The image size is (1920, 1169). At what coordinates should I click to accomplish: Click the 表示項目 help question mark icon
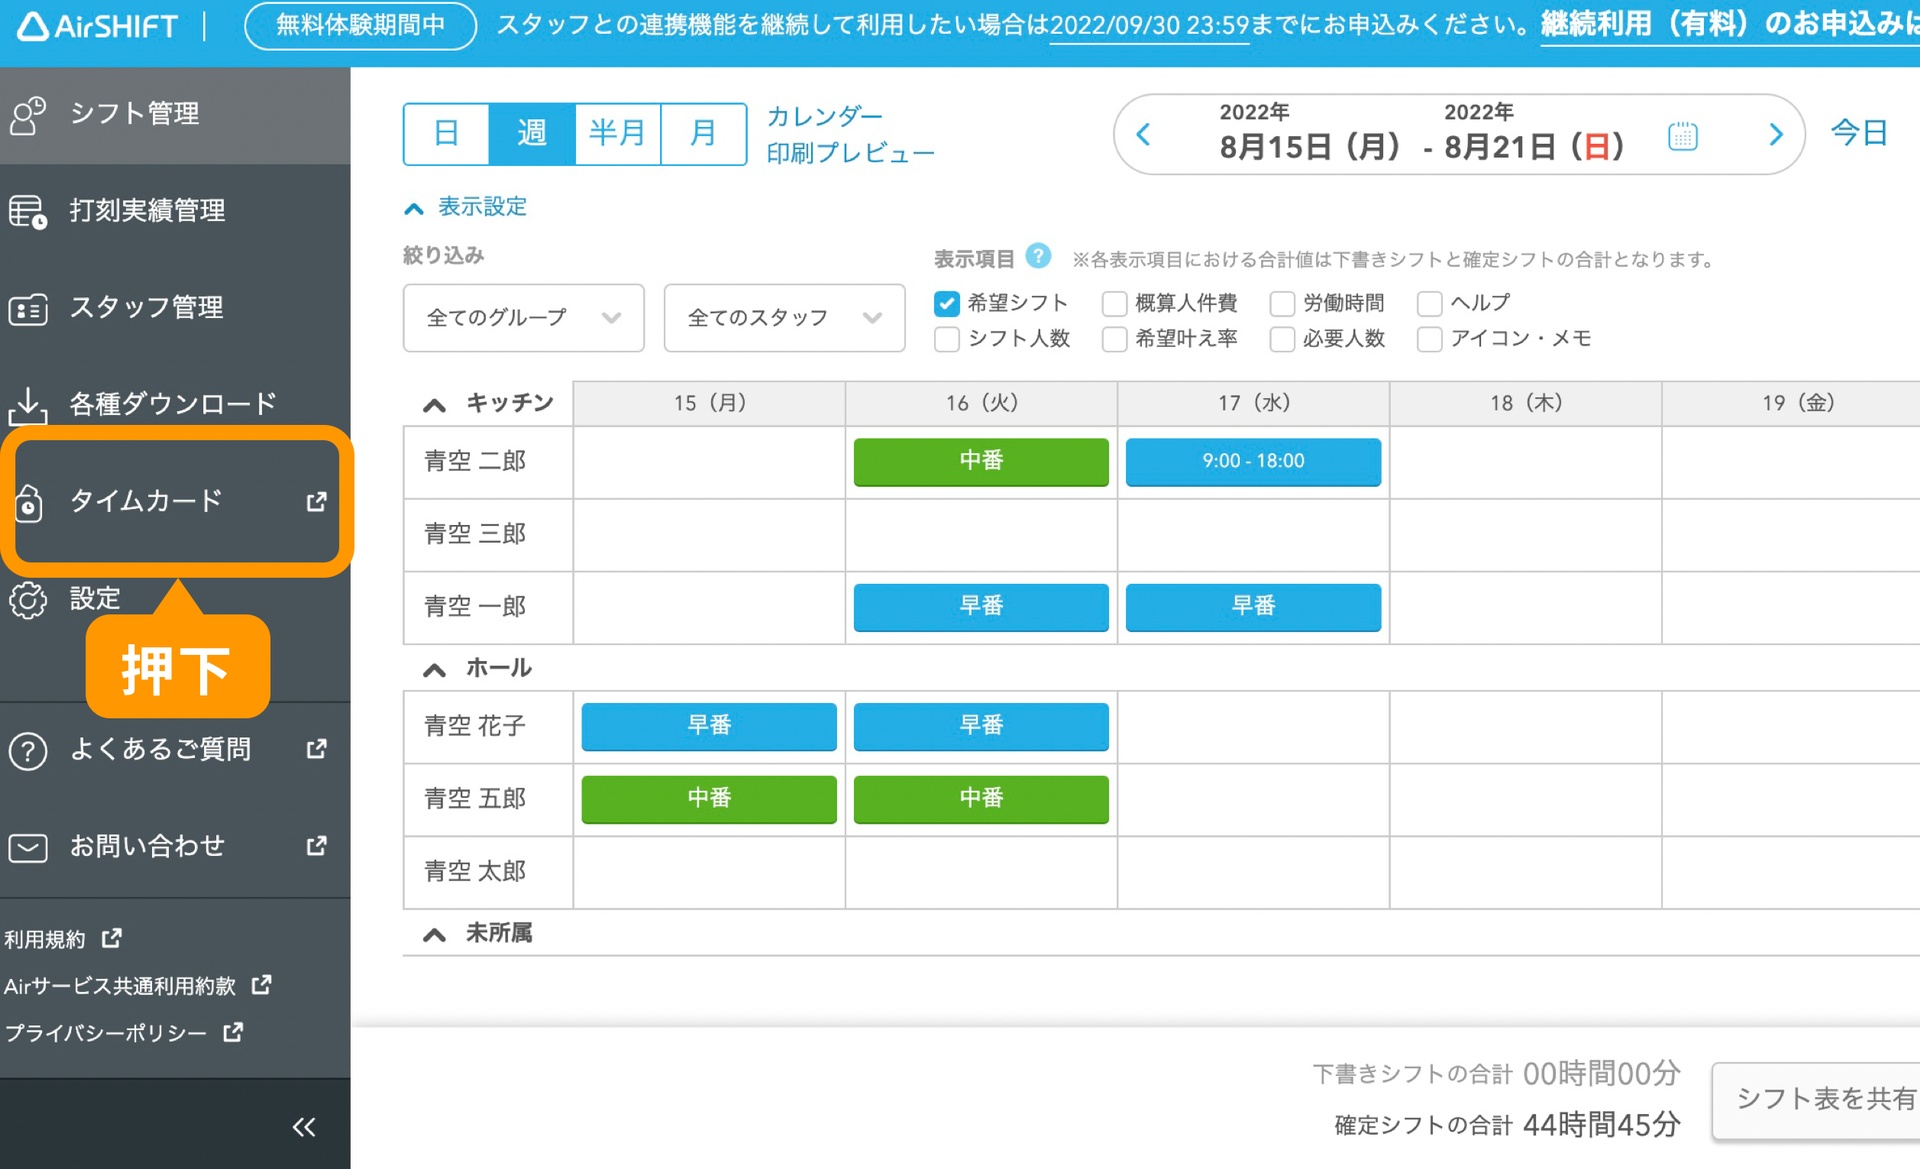pyautogui.click(x=1039, y=256)
